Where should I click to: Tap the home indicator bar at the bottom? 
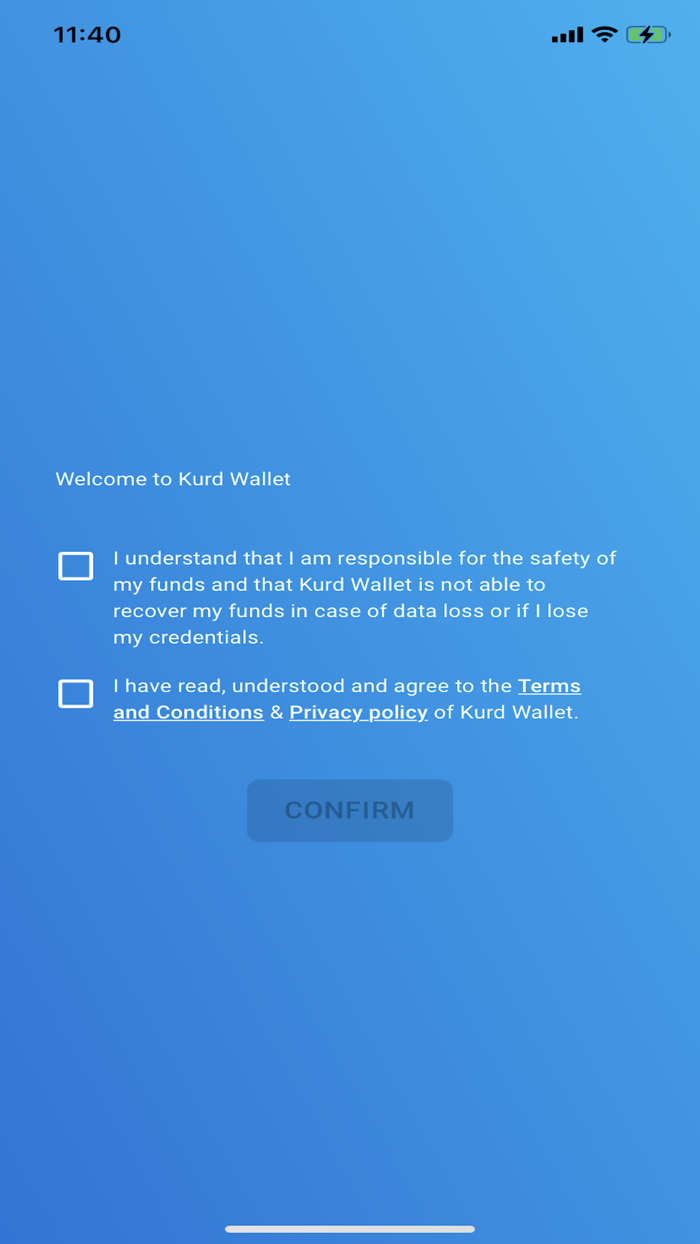pos(349,1227)
